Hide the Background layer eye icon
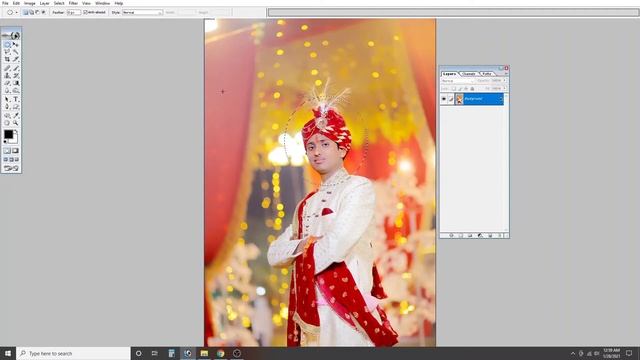The image size is (640, 360). tap(444, 99)
